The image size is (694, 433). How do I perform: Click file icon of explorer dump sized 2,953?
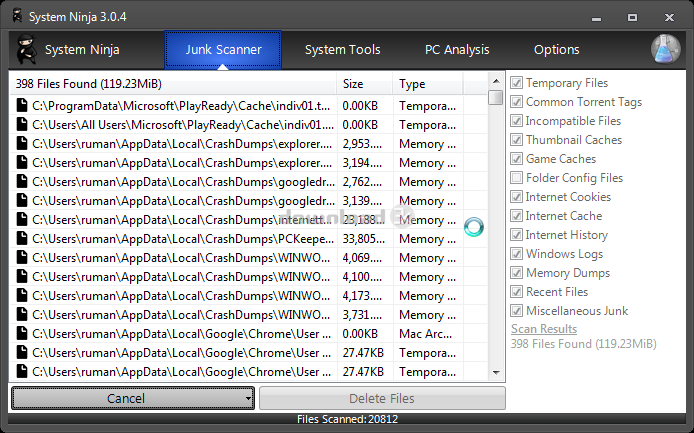click(22, 144)
